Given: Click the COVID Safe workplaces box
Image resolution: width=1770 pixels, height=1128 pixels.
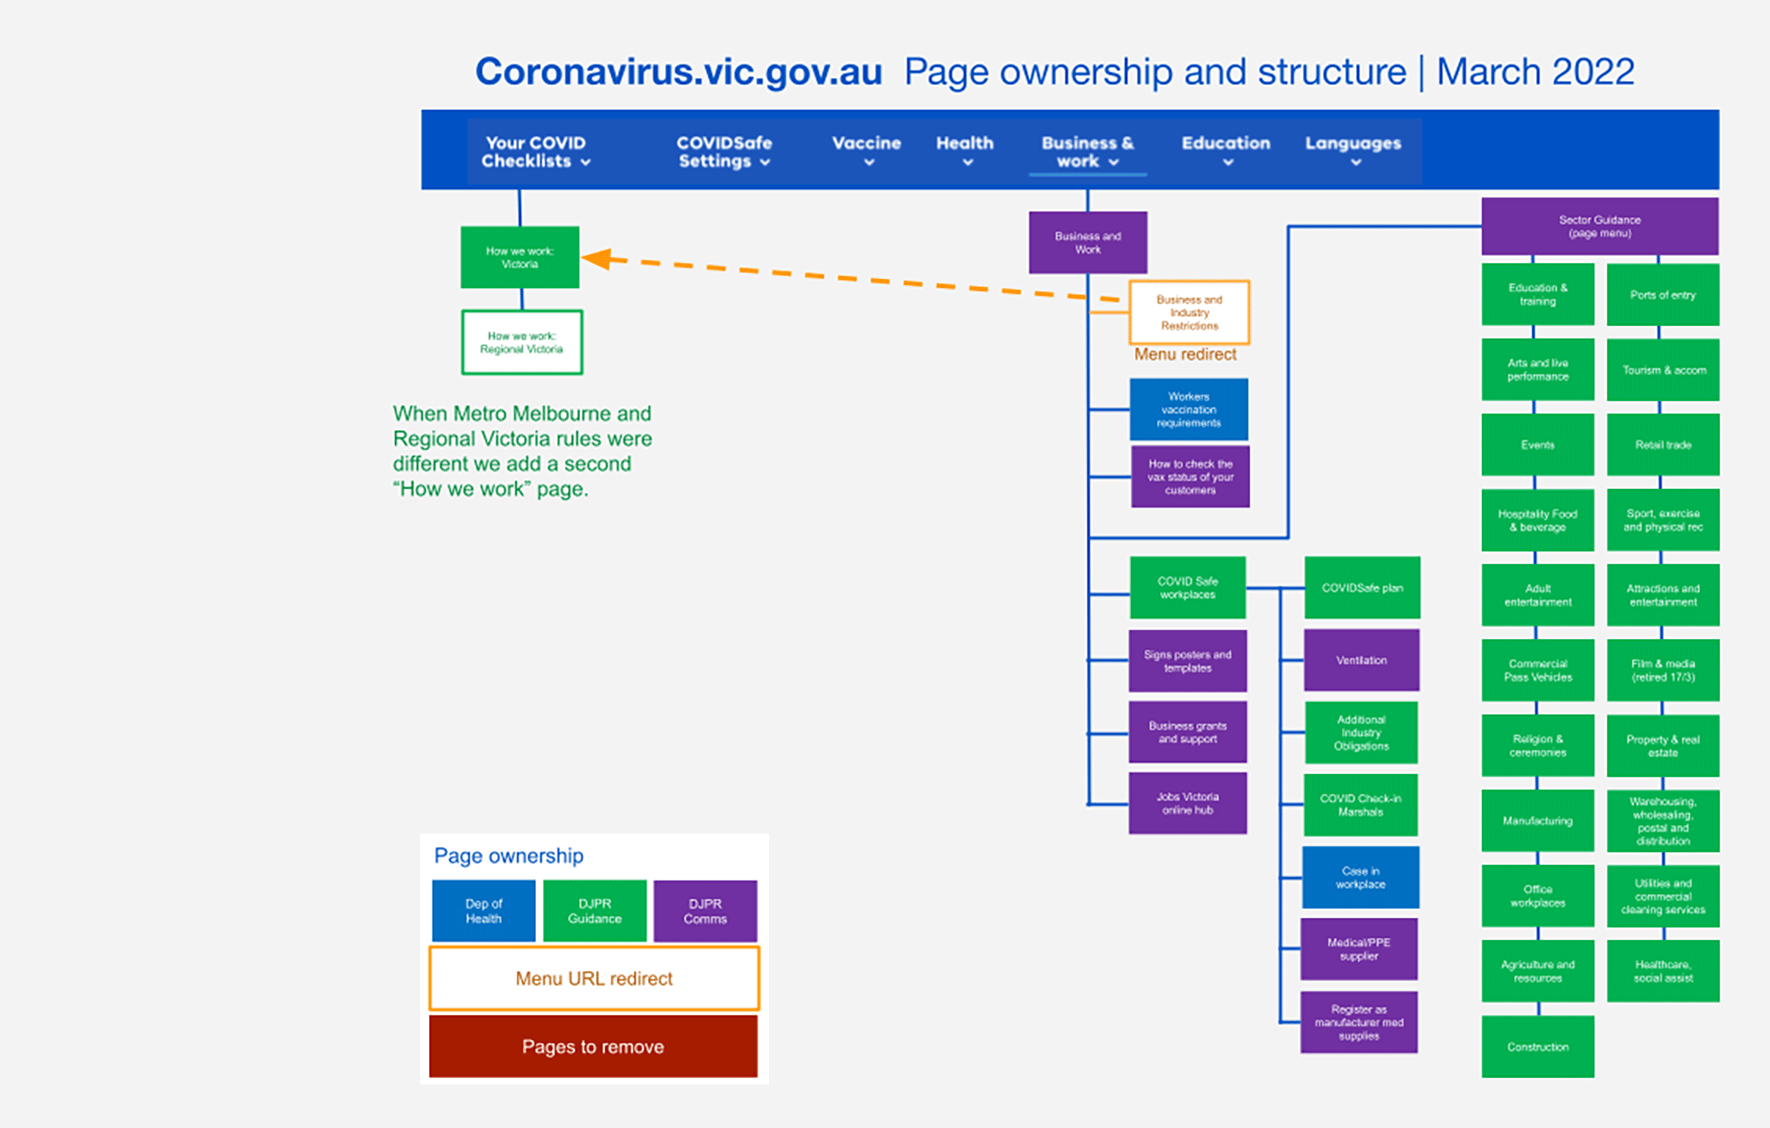Looking at the screenshot, I should tap(1188, 588).
